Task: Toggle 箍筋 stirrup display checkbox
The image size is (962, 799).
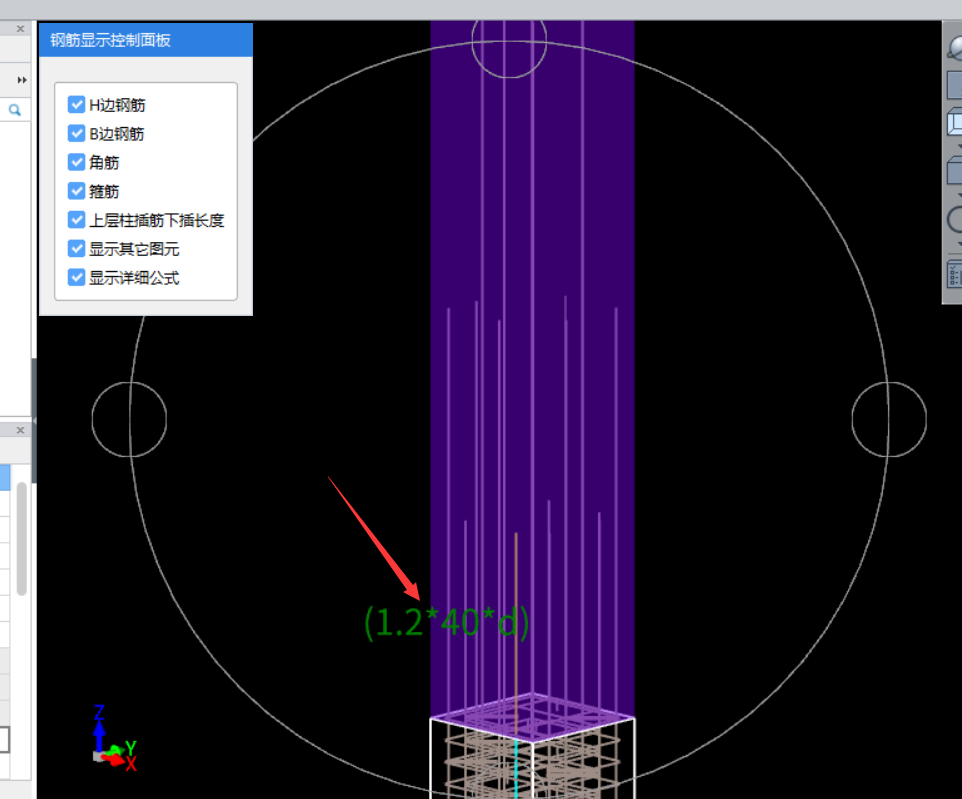Action: (77, 191)
